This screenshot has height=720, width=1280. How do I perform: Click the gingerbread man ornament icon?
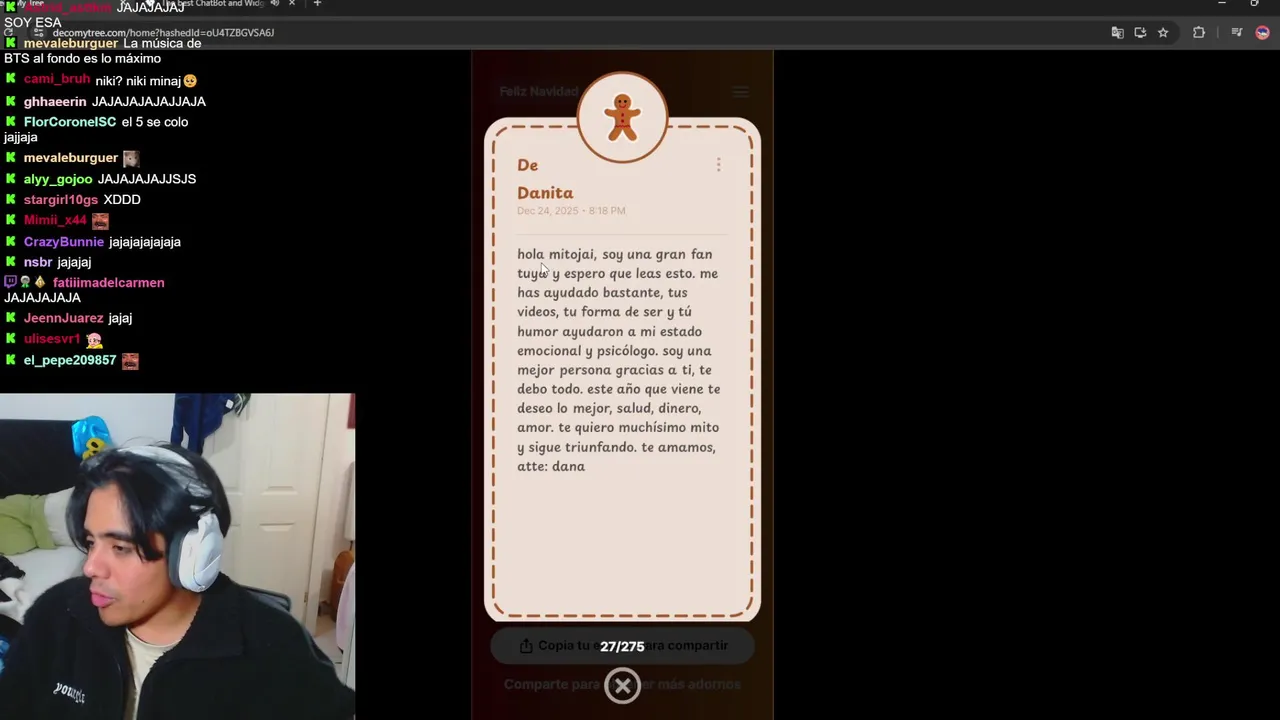pyautogui.click(x=622, y=117)
